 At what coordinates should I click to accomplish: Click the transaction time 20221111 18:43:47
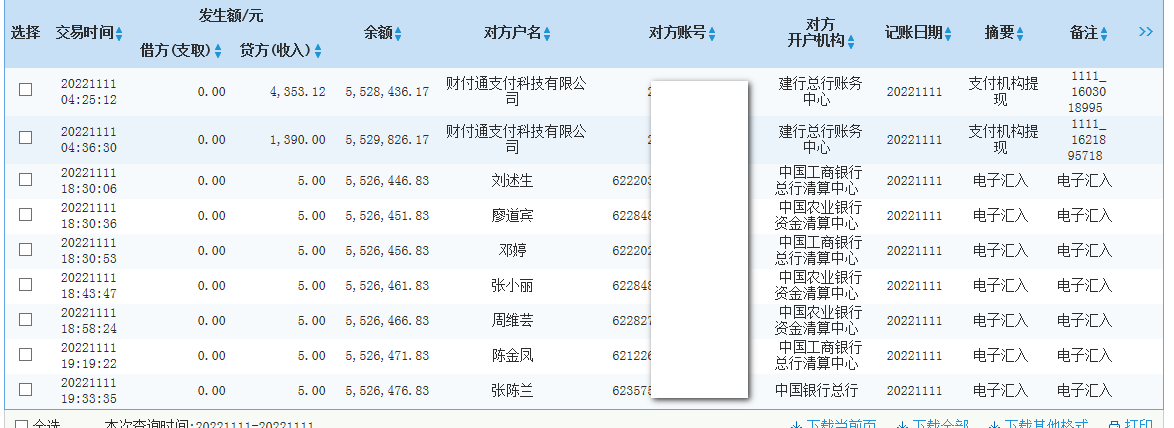click(88, 285)
